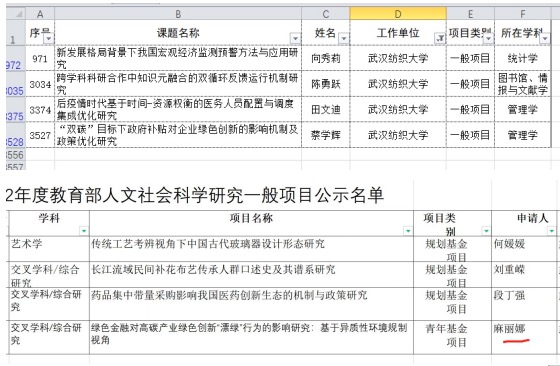
Task: Open active filter on 工作单位 column
Action: pos(440,38)
